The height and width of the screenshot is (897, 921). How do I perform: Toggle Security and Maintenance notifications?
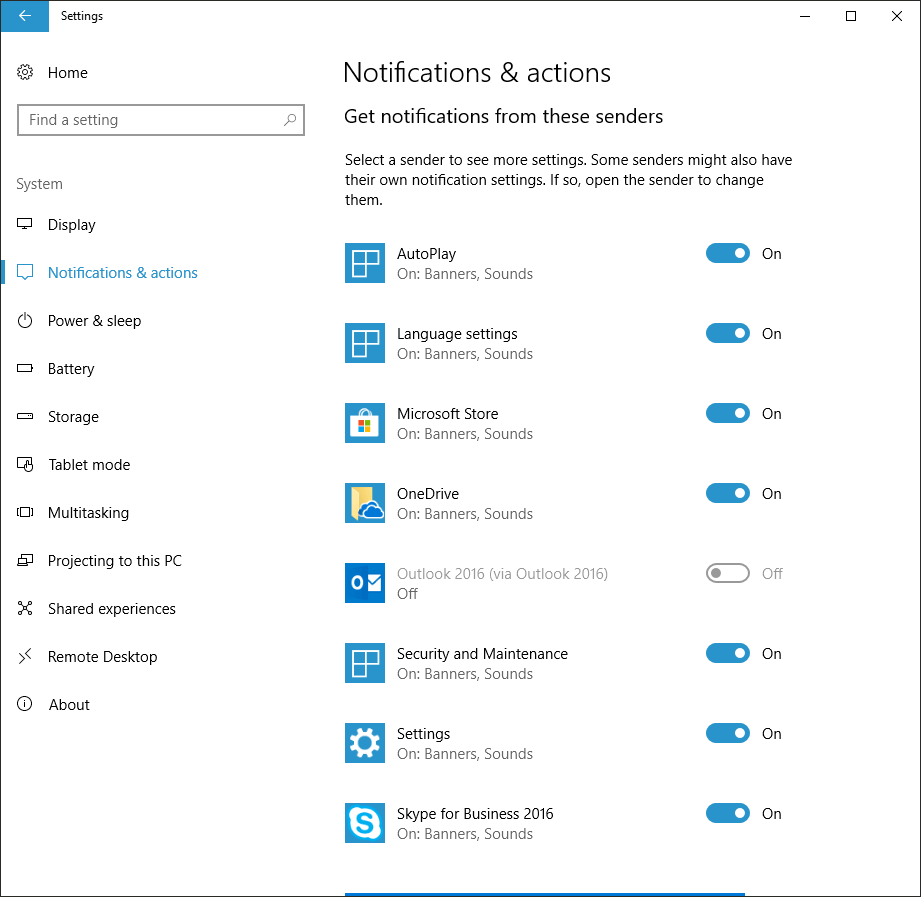[728, 653]
